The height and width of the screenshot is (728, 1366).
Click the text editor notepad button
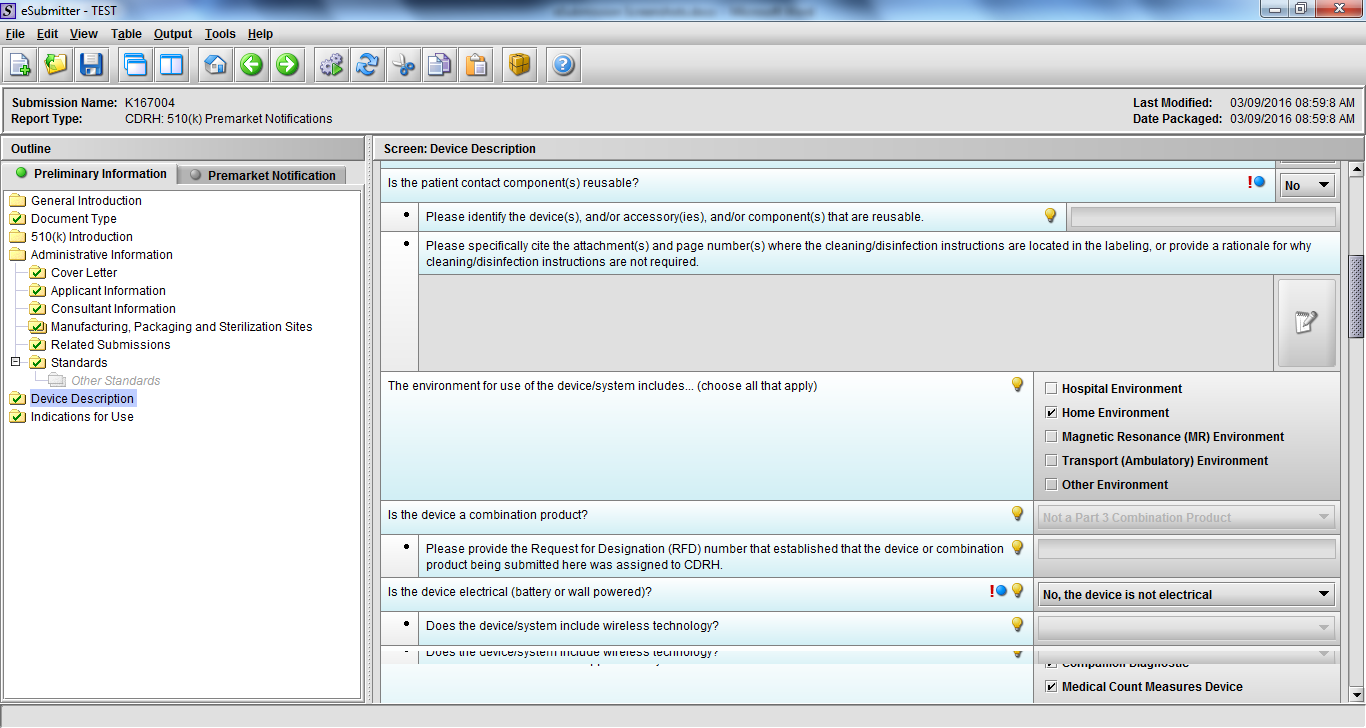coord(1306,323)
